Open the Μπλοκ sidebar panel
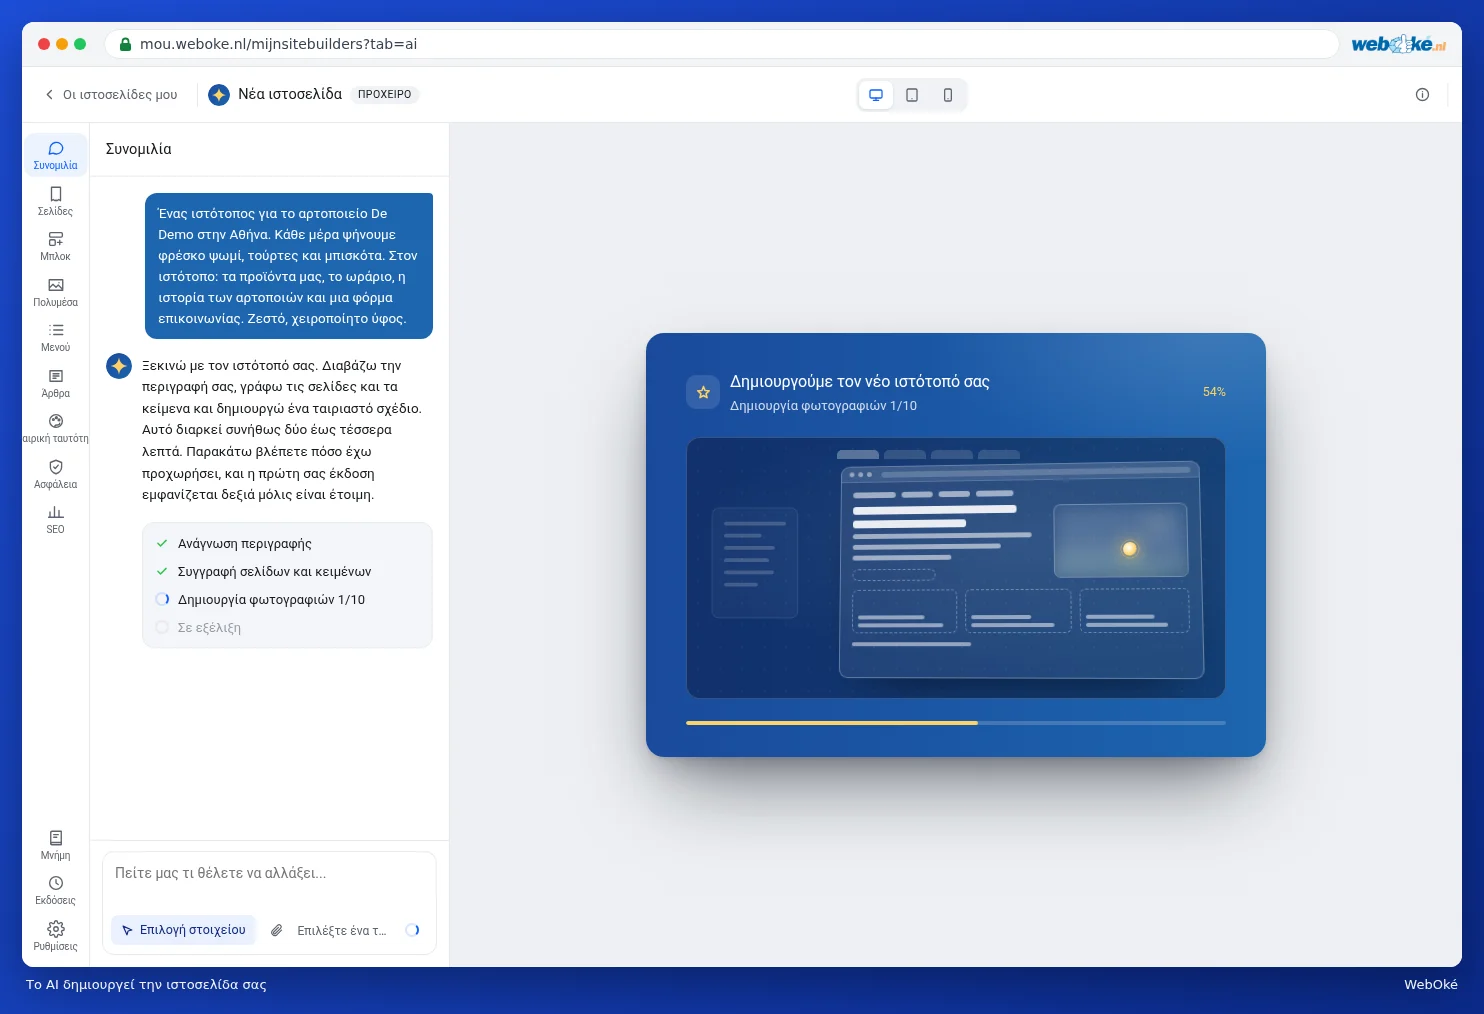1484x1014 pixels. coord(55,246)
